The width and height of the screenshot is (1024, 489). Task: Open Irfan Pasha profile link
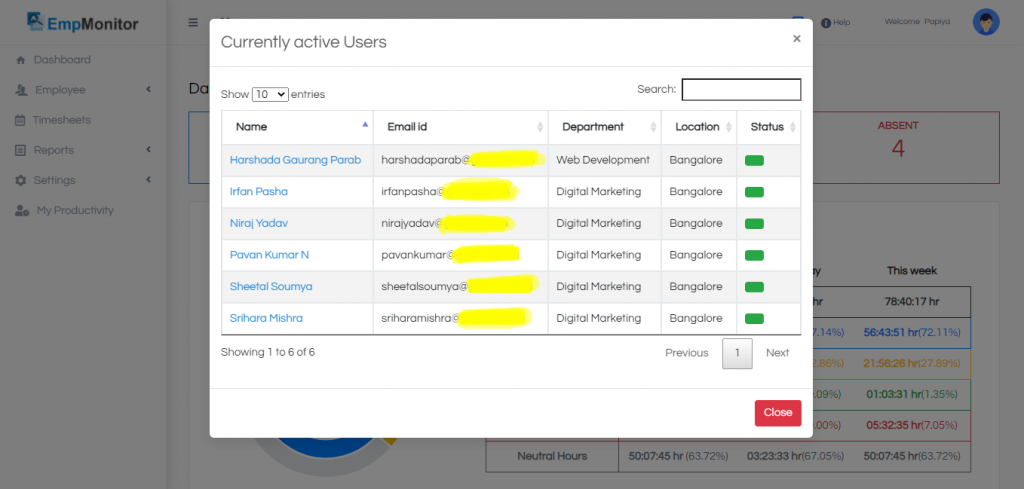pos(259,192)
